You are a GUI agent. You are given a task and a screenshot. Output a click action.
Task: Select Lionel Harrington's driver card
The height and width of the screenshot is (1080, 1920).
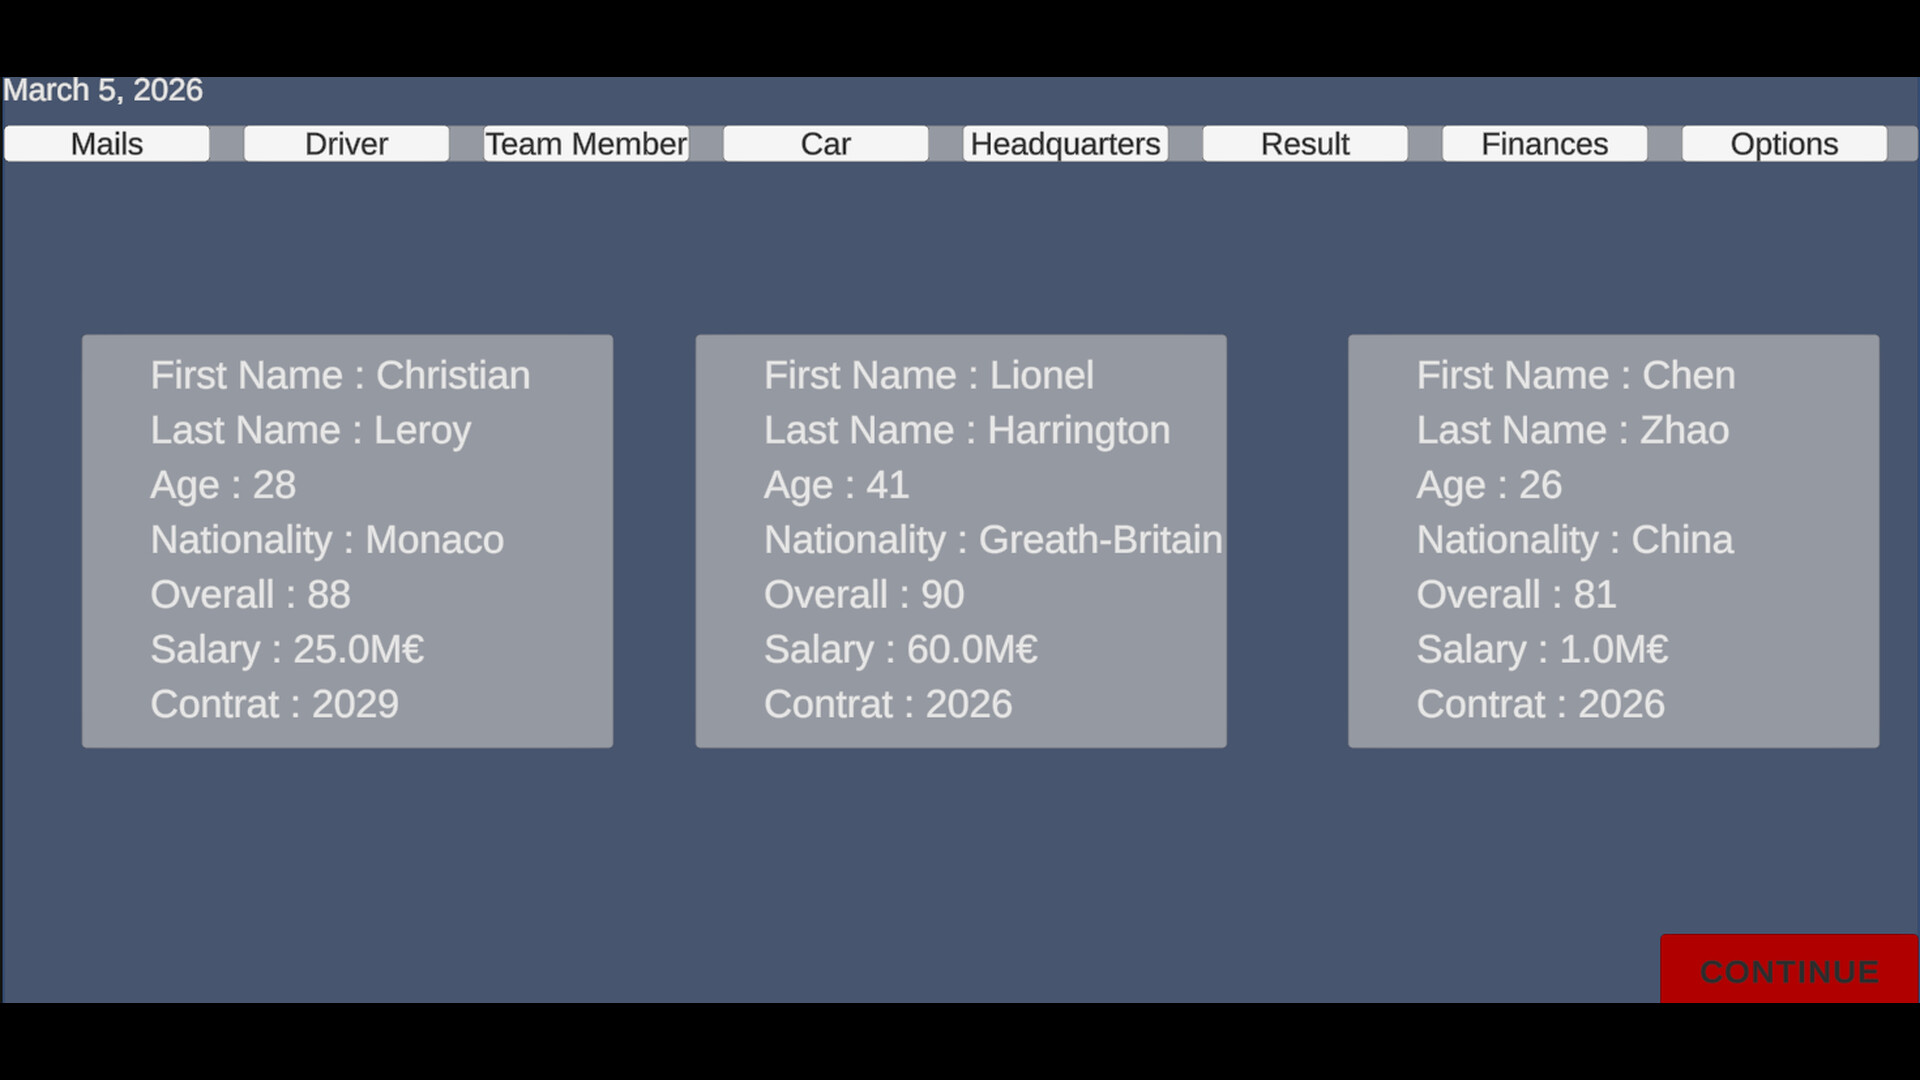click(x=961, y=541)
